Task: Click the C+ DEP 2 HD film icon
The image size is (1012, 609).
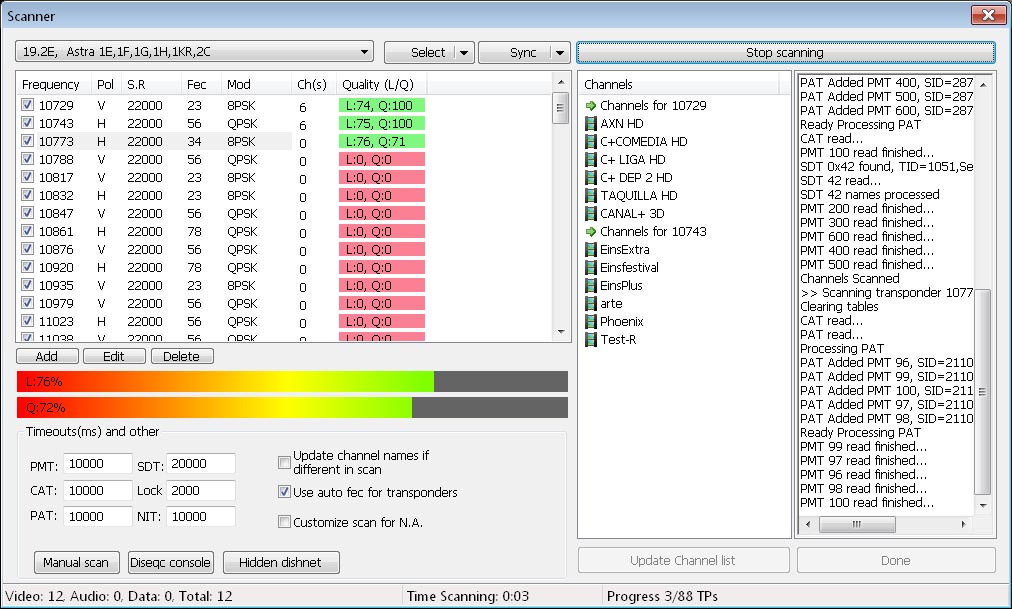Action: click(x=591, y=177)
